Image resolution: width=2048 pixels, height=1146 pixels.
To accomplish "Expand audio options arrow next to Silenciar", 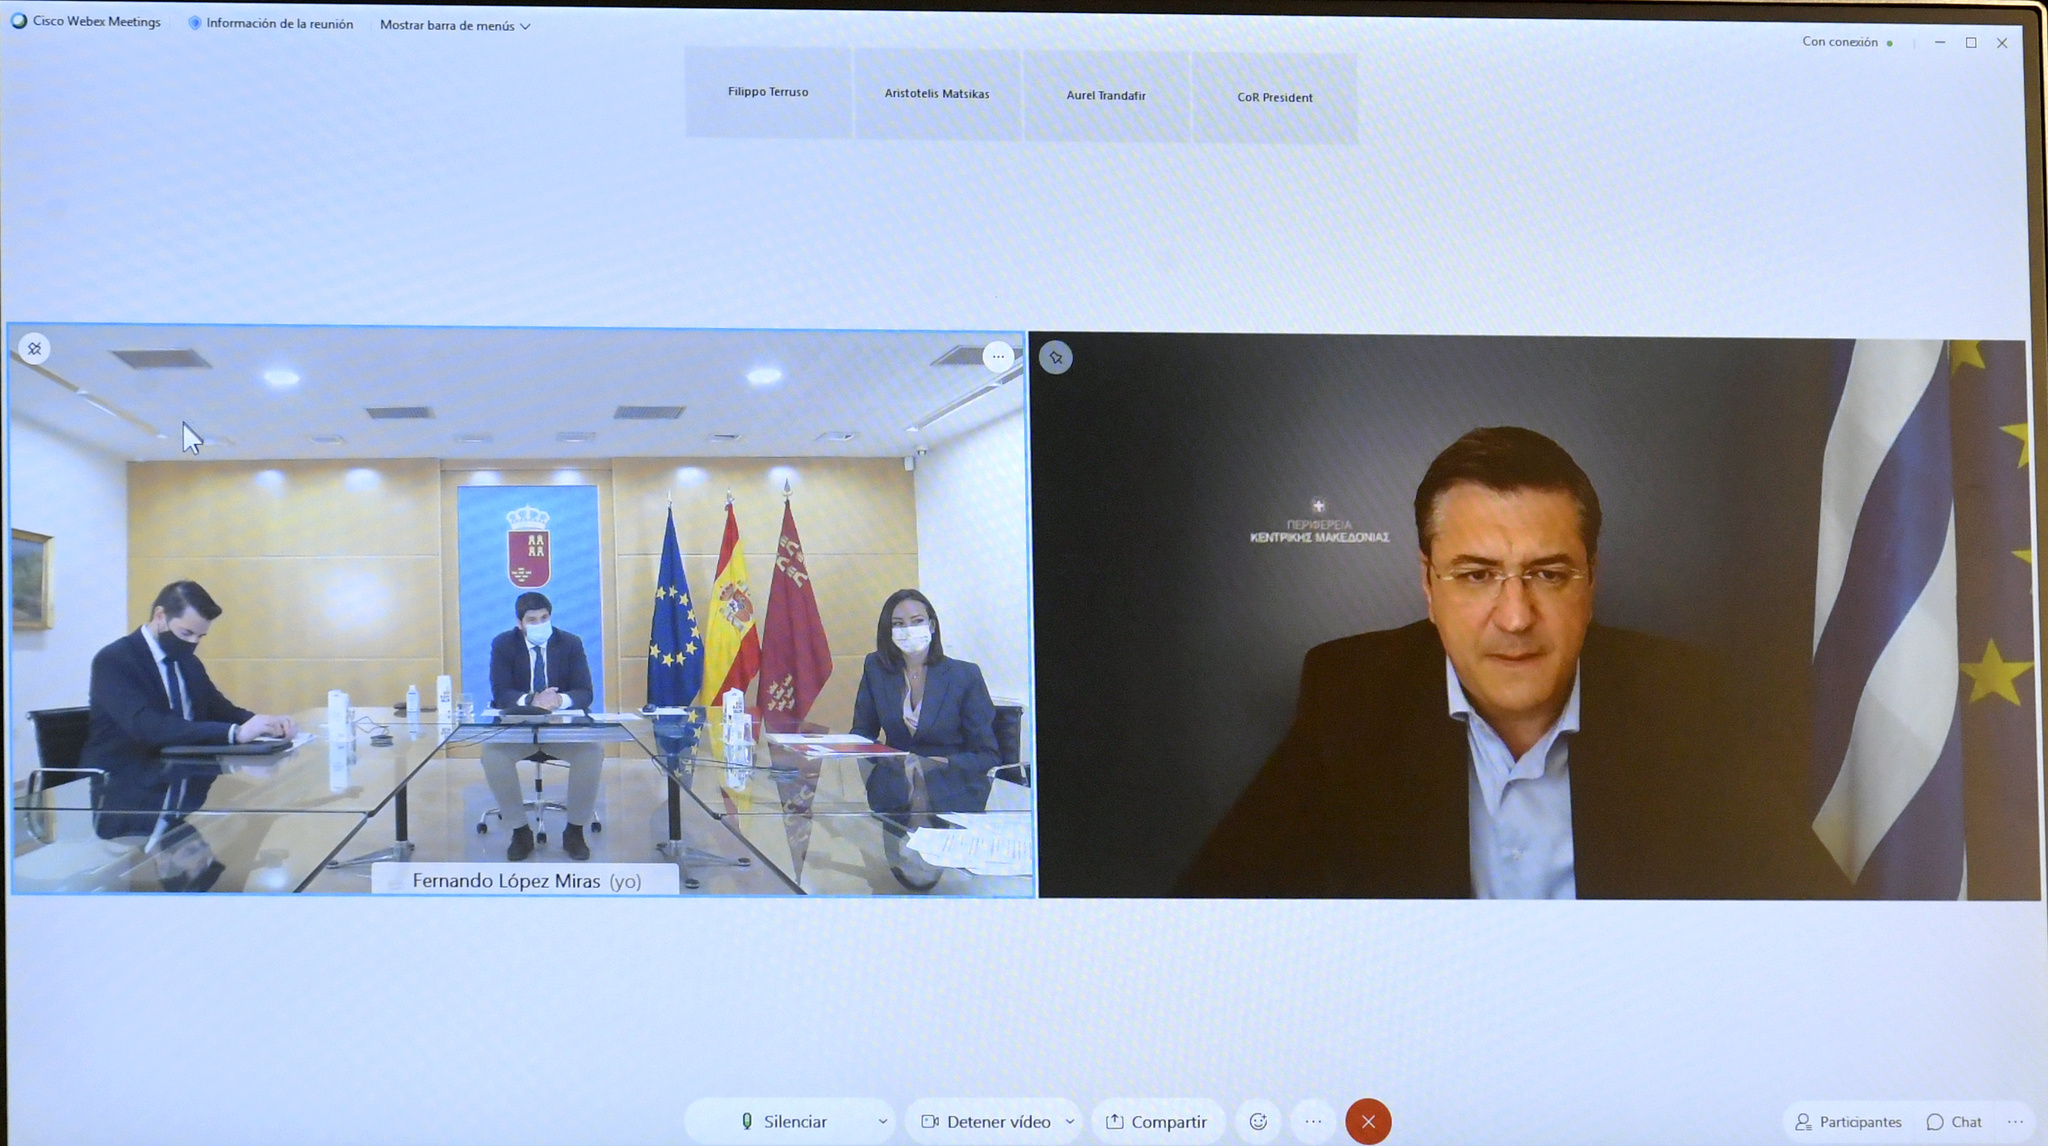I will click(x=882, y=1121).
